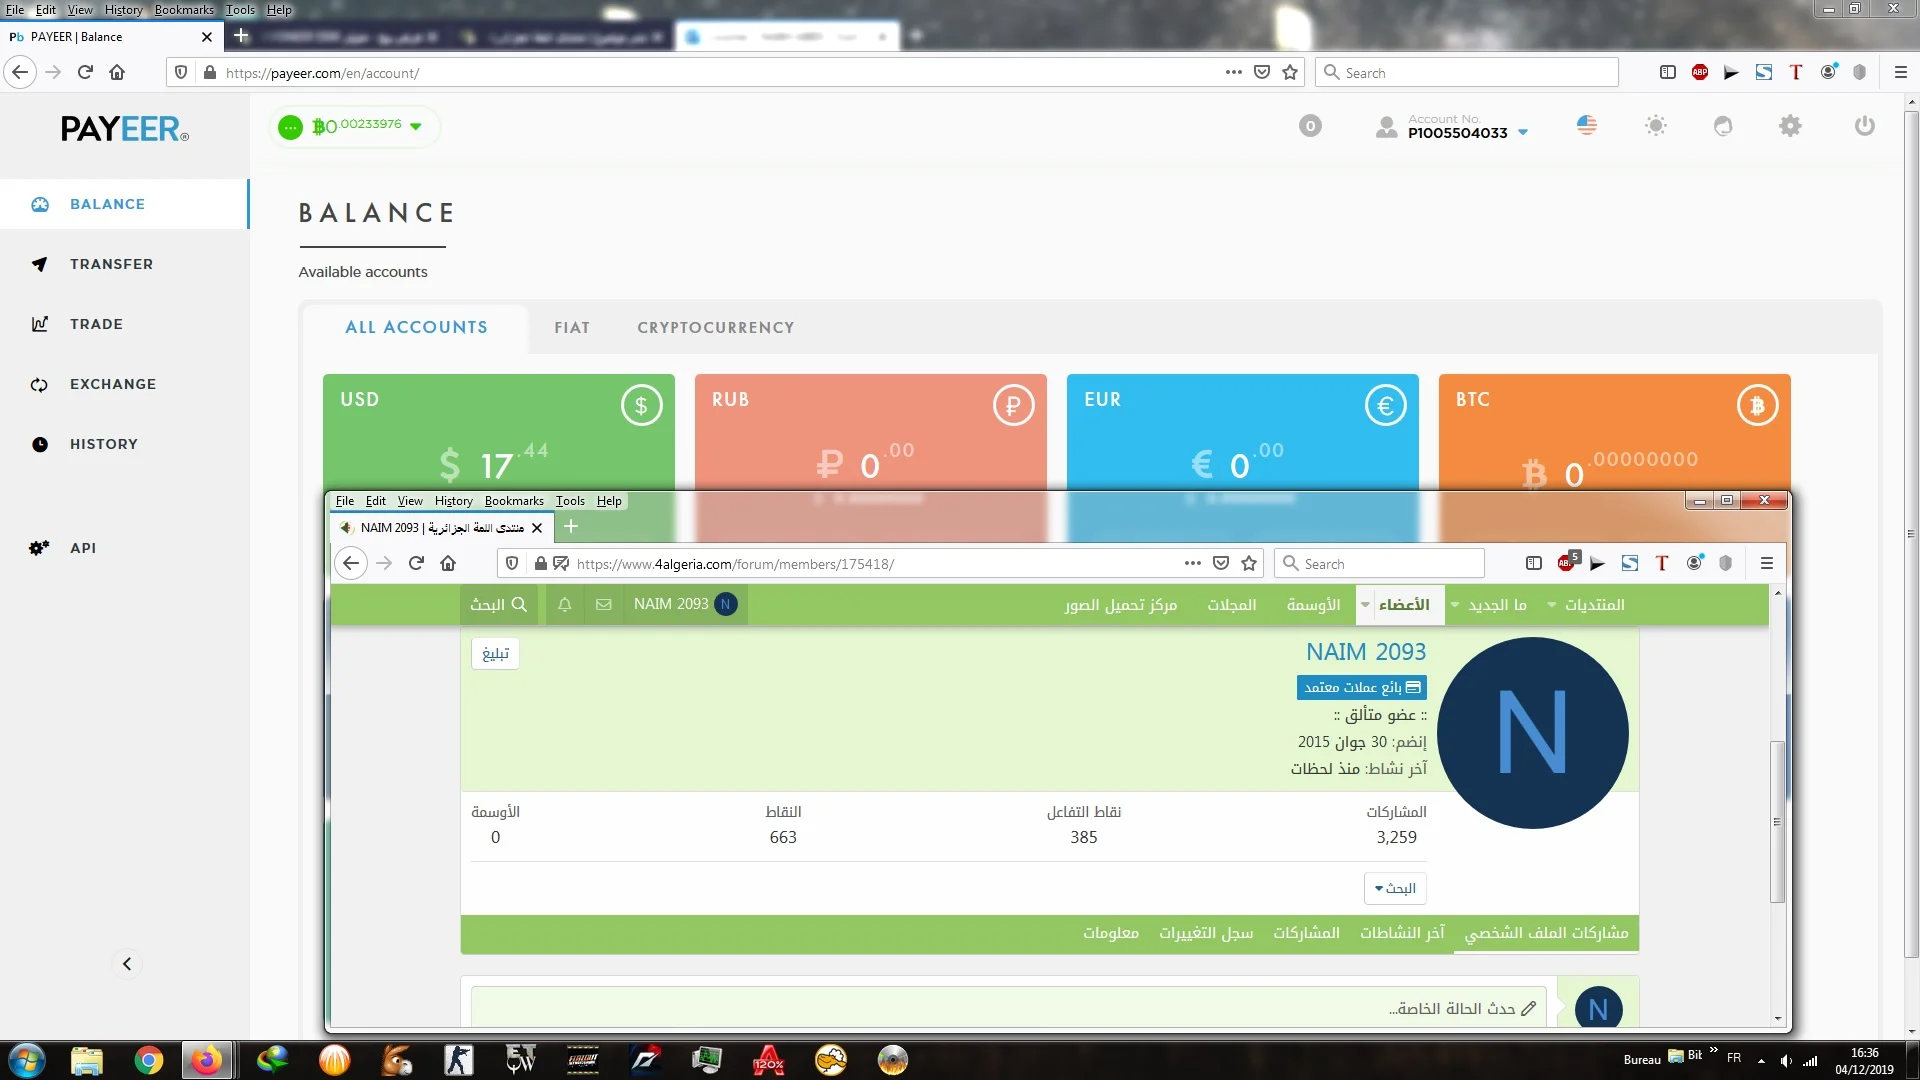Click the US flag language icon
The image size is (1920, 1080).
pos(1587,126)
